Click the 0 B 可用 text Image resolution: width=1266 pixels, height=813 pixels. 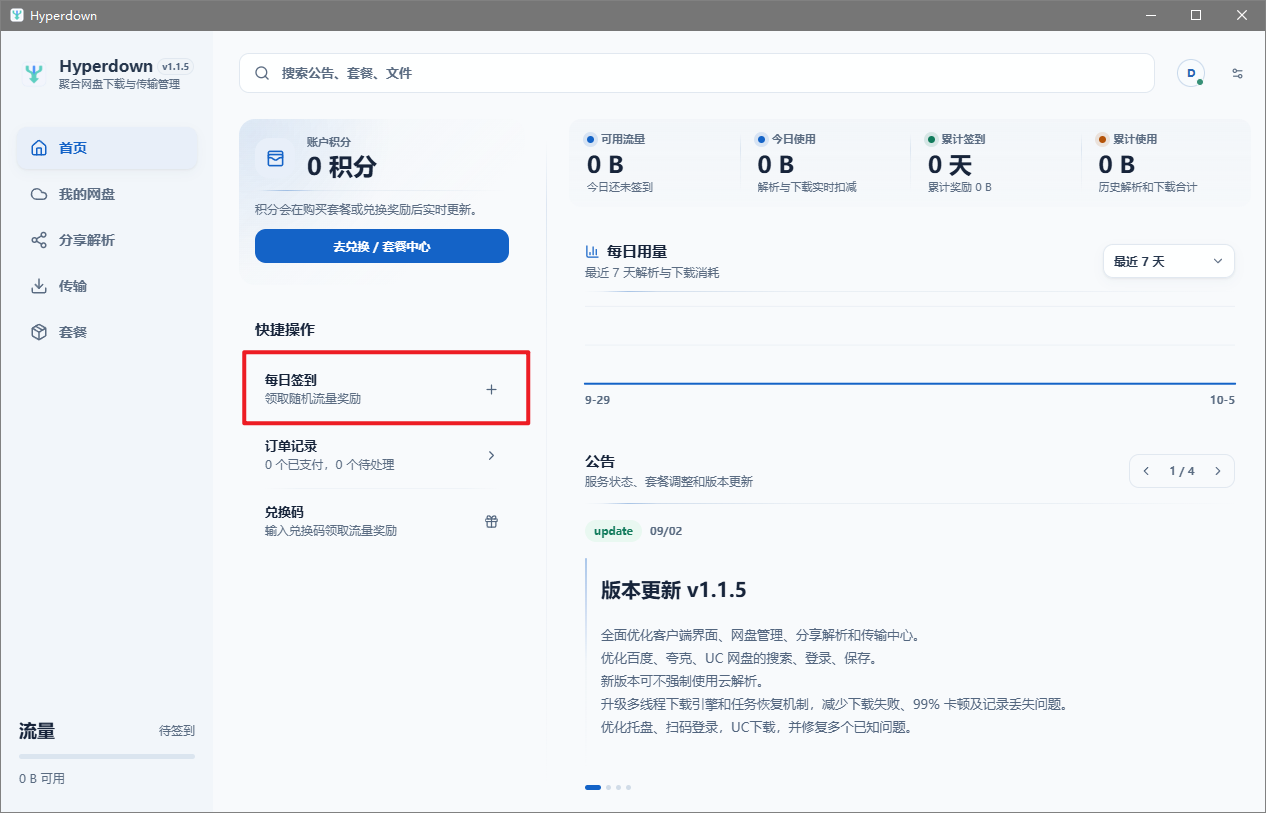click(x=42, y=778)
